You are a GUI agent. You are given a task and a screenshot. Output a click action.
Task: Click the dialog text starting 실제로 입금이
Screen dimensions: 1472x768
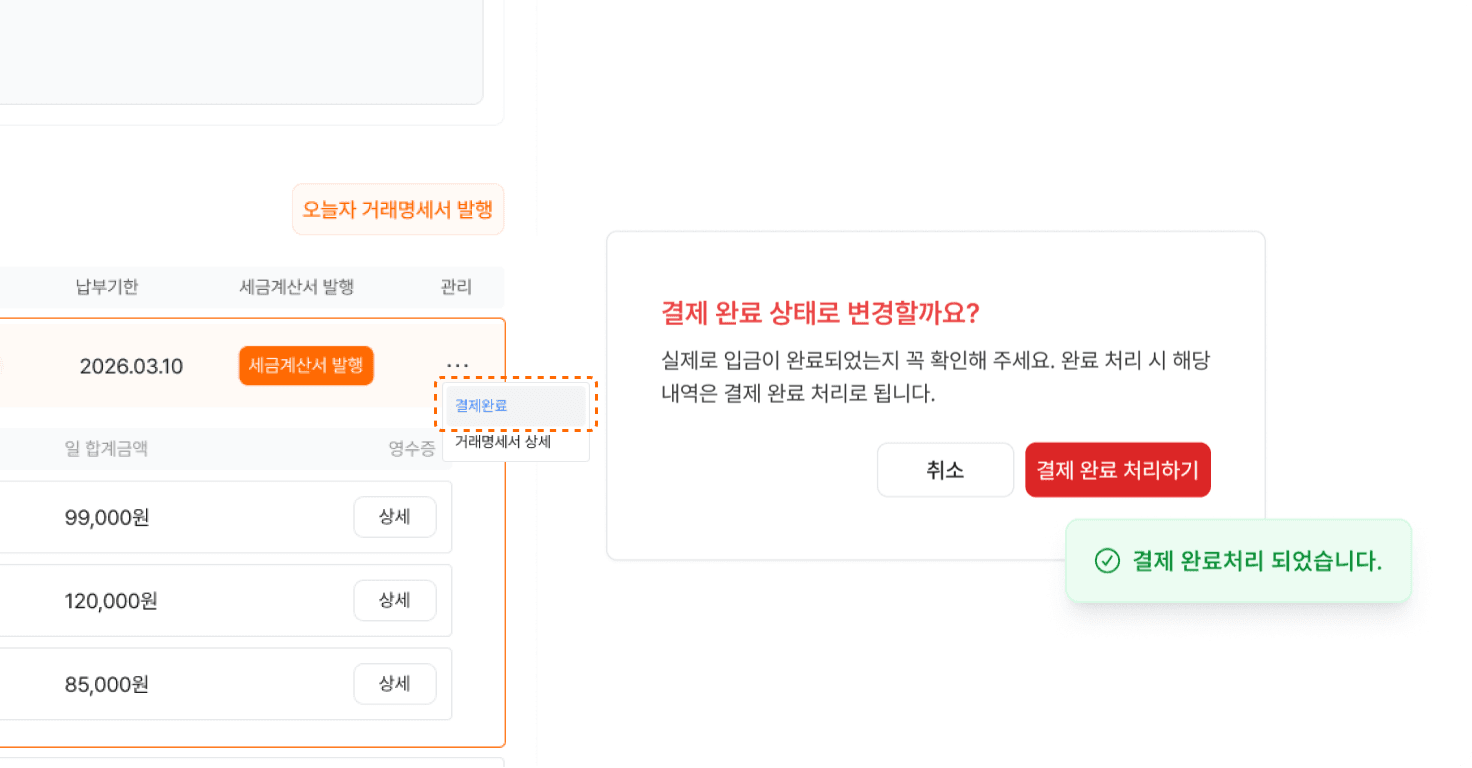(x=936, y=376)
